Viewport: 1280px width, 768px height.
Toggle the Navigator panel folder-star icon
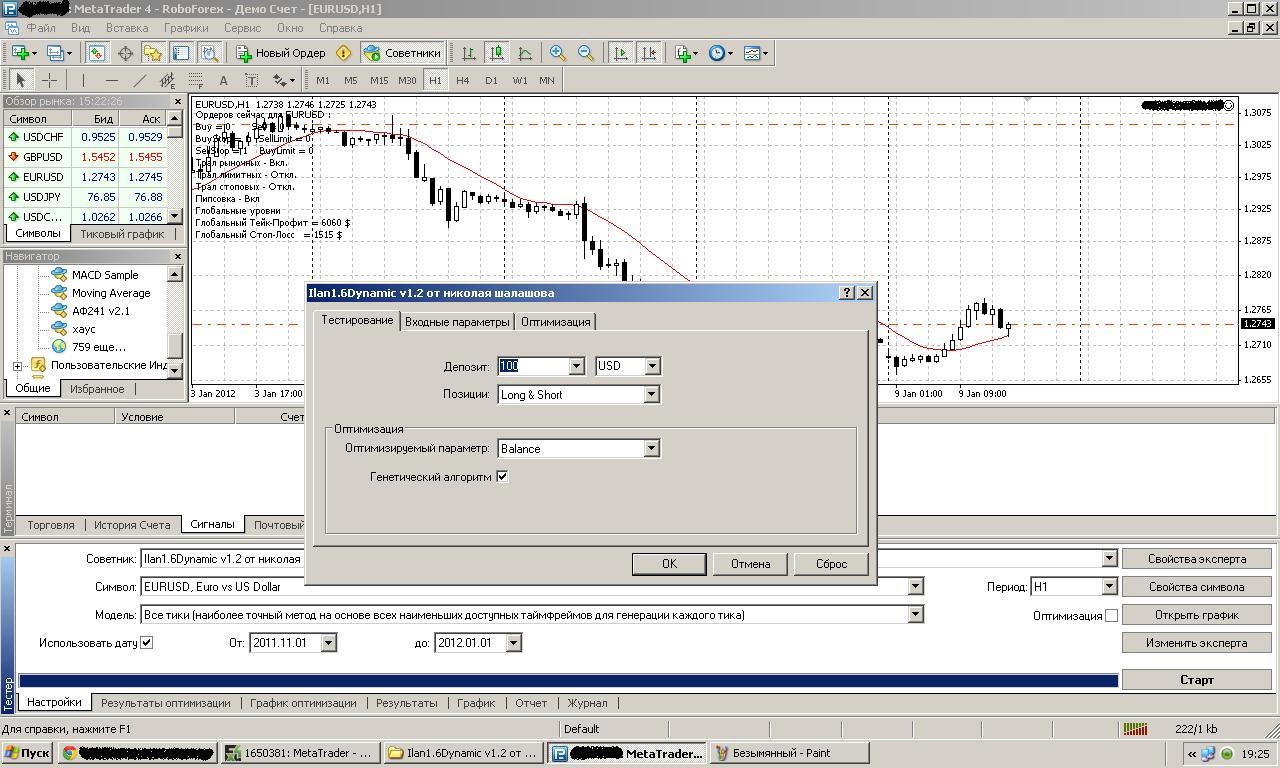153,53
